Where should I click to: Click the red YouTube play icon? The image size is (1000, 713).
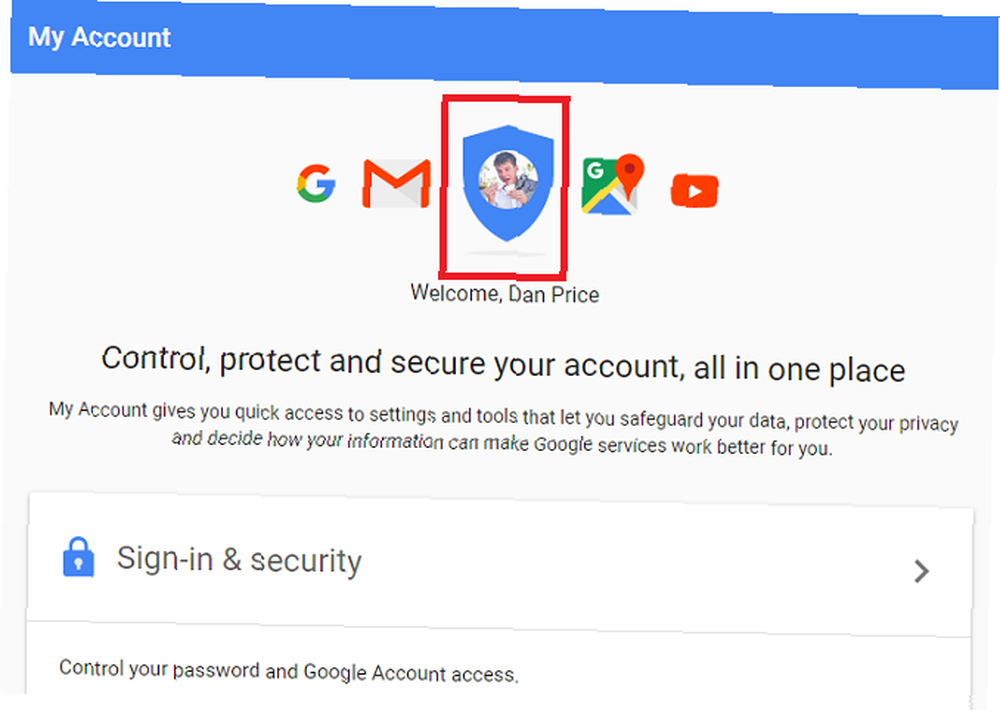point(695,191)
